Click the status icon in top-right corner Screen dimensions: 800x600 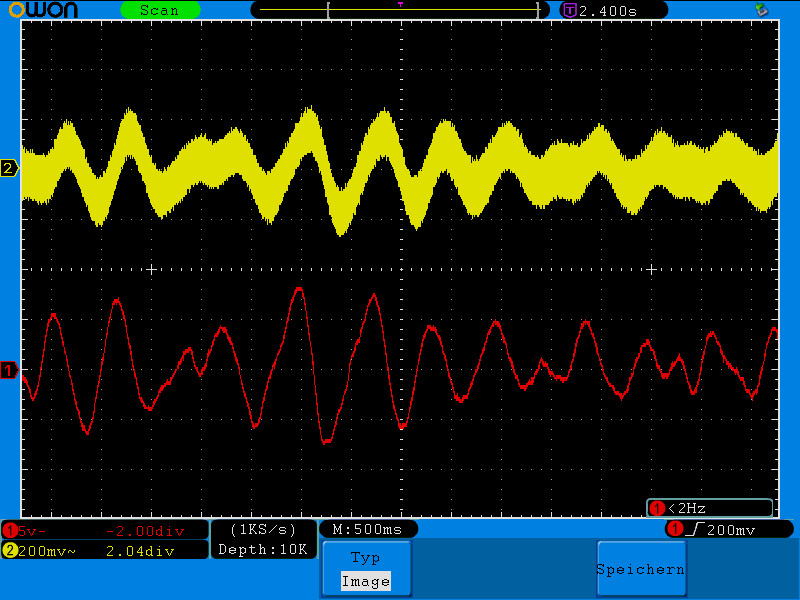[762, 10]
